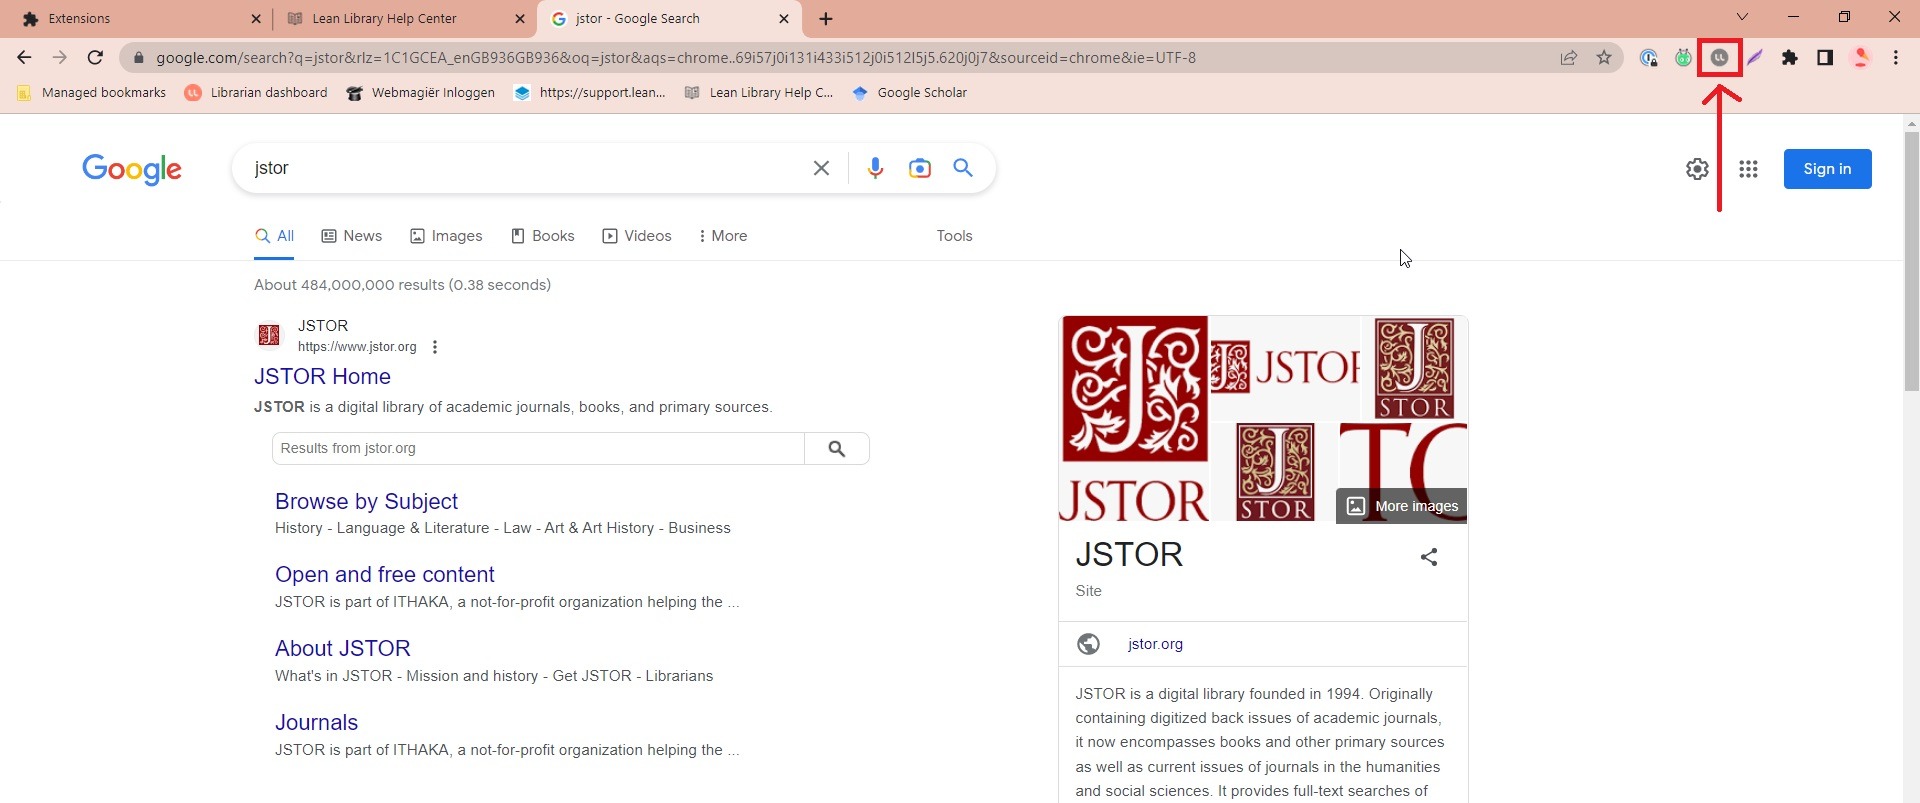1920x803 pixels.
Task: Switch to the Images results tab
Action: pos(446,236)
